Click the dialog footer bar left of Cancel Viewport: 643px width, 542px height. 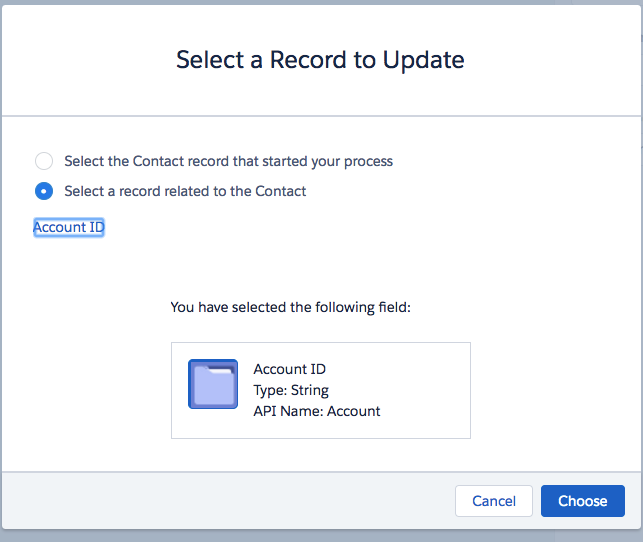228,501
